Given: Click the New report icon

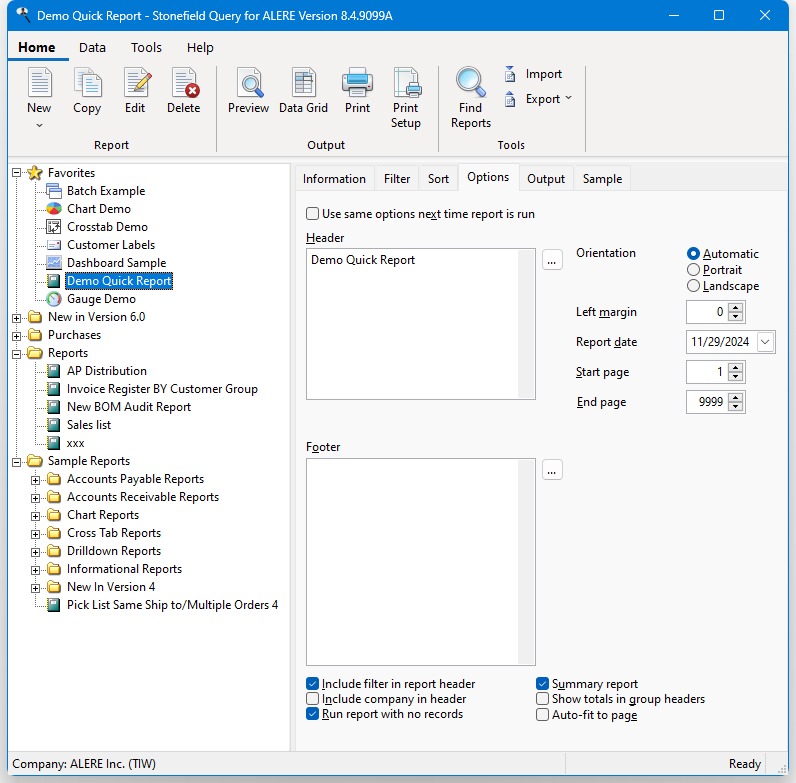Looking at the screenshot, I should [x=39, y=83].
